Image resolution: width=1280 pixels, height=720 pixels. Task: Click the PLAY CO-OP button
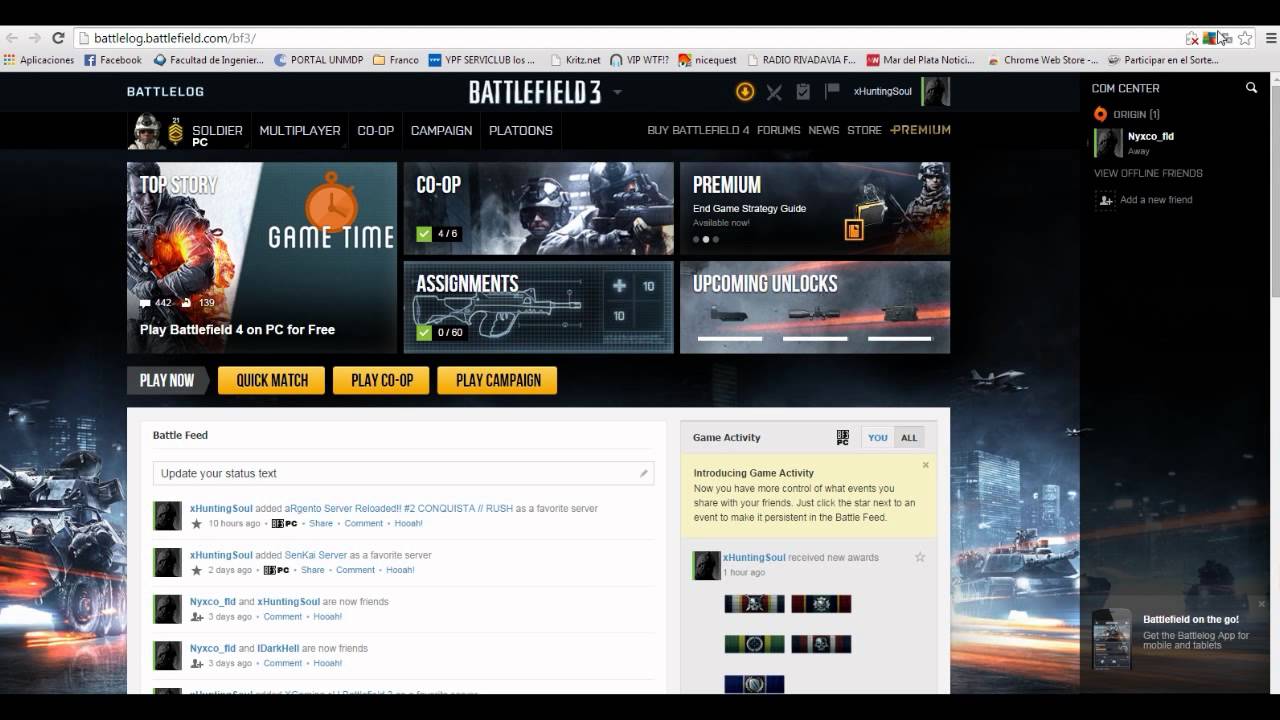(381, 380)
